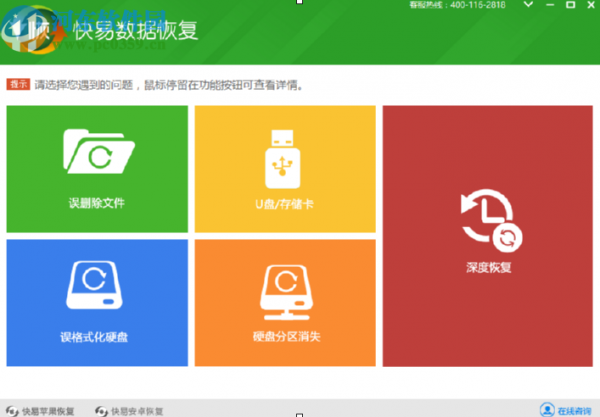This screenshot has height=417, width=600.
Task: Select the U盘/存储卡 USB drive icon
Action: (x=283, y=159)
